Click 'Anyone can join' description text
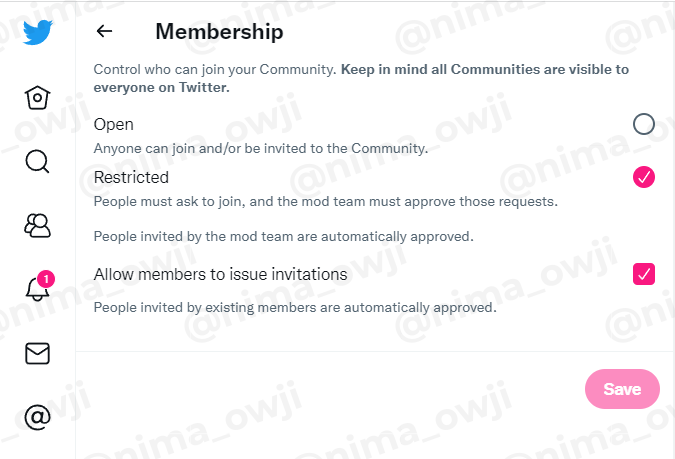 coord(261,149)
